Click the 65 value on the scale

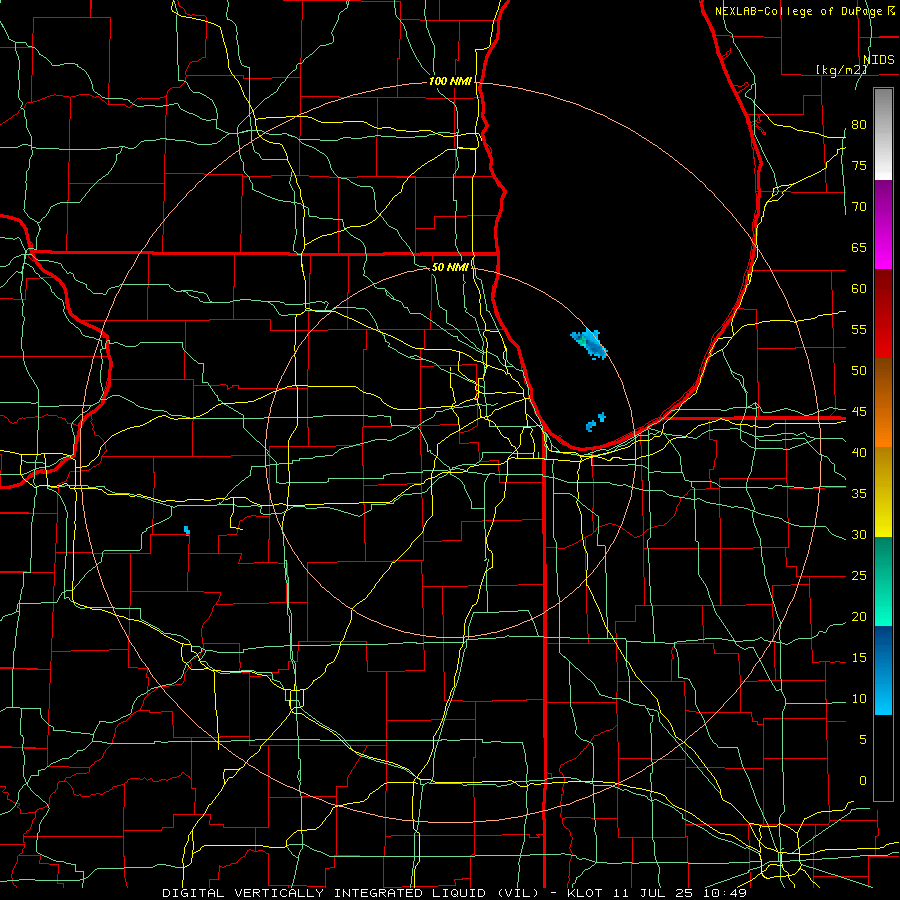[x=859, y=247]
